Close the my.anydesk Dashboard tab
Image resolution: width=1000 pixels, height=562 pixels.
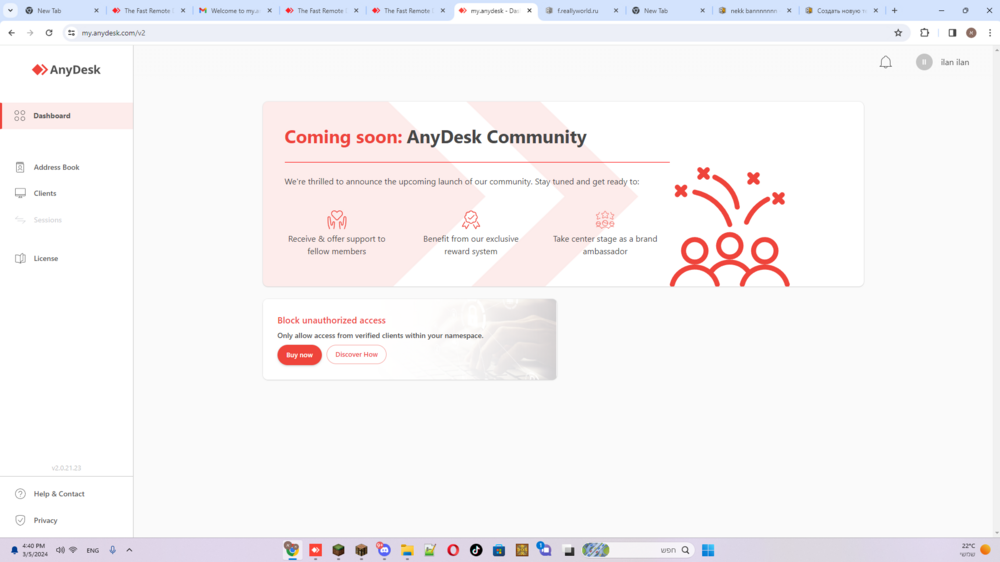point(529,10)
